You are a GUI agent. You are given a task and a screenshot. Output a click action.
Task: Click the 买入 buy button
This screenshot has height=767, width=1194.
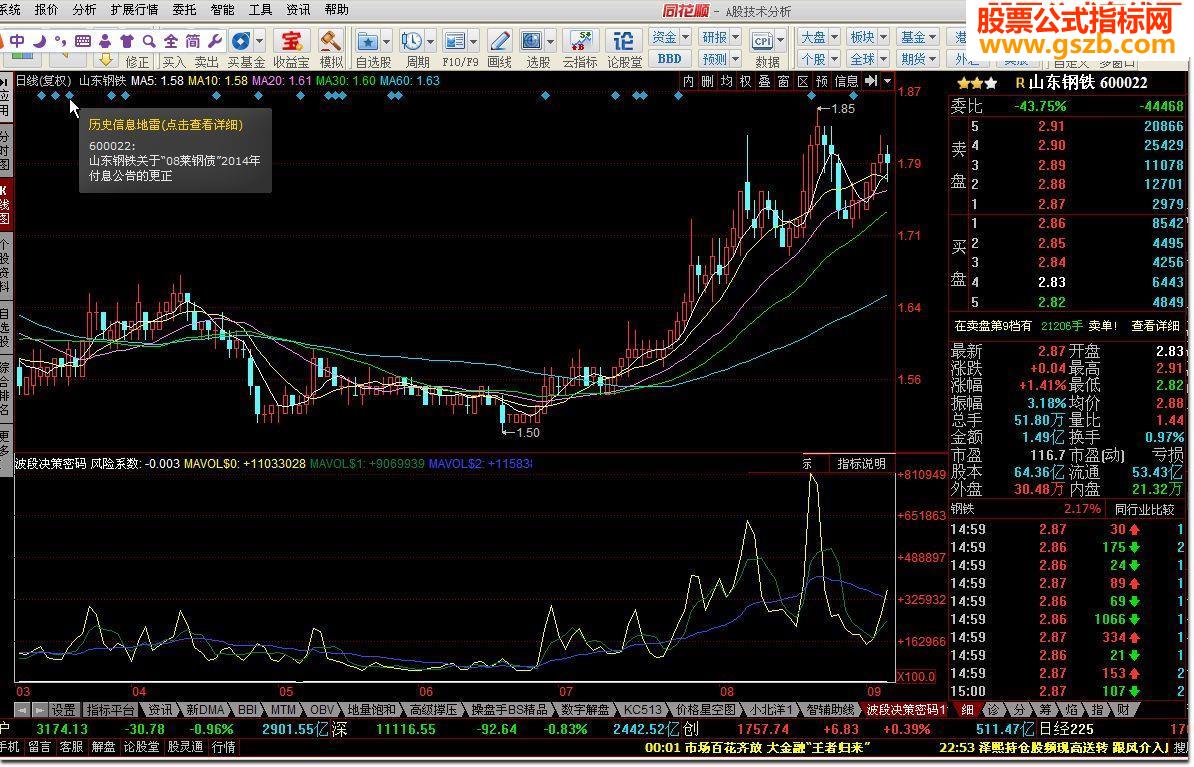tap(174, 62)
